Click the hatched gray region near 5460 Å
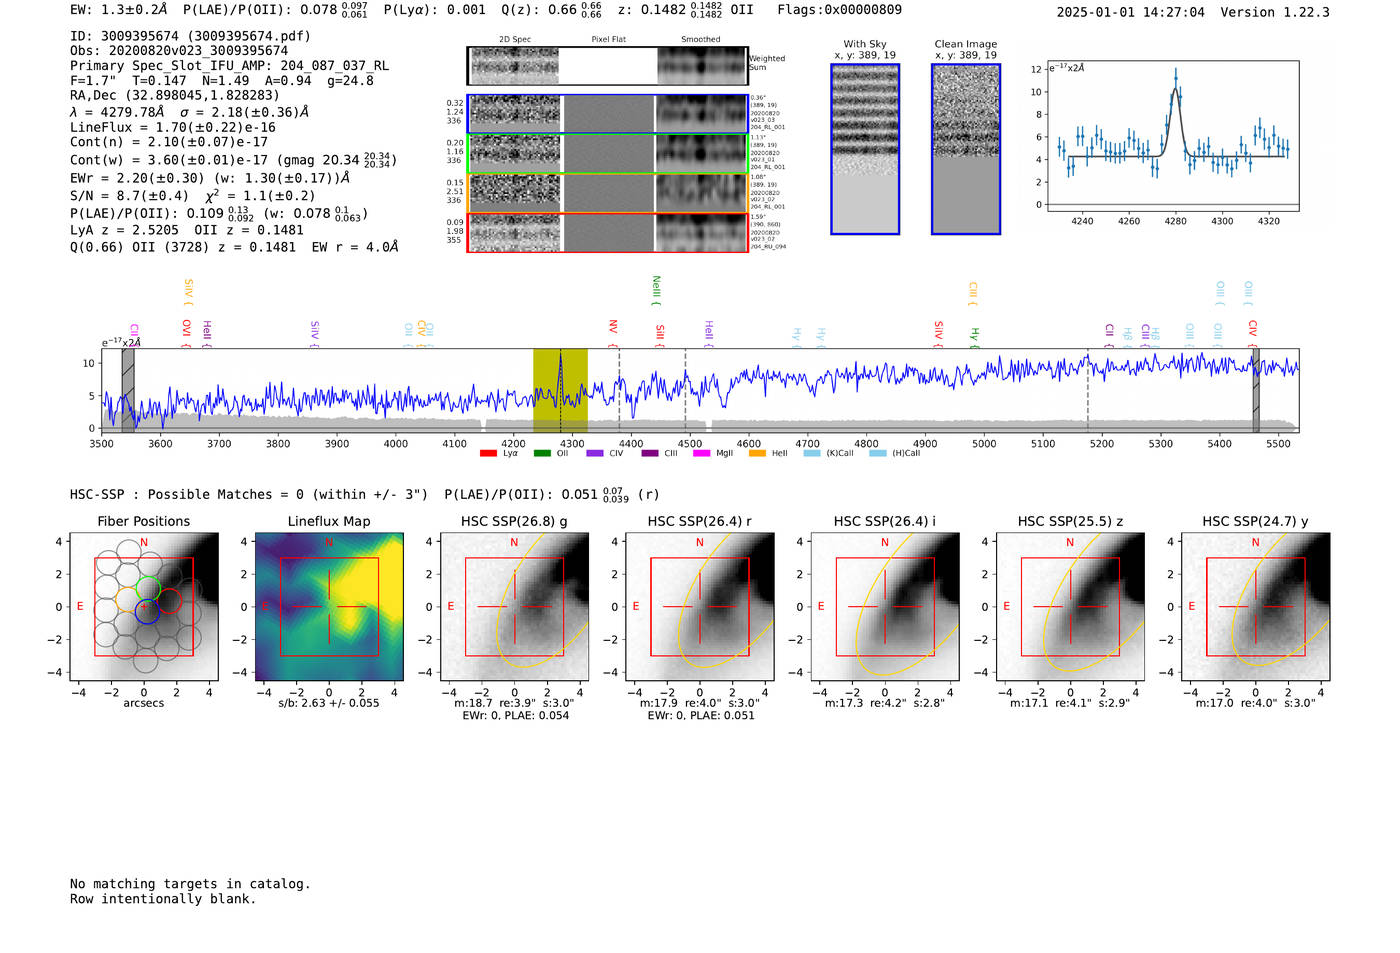 point(1256,391)
